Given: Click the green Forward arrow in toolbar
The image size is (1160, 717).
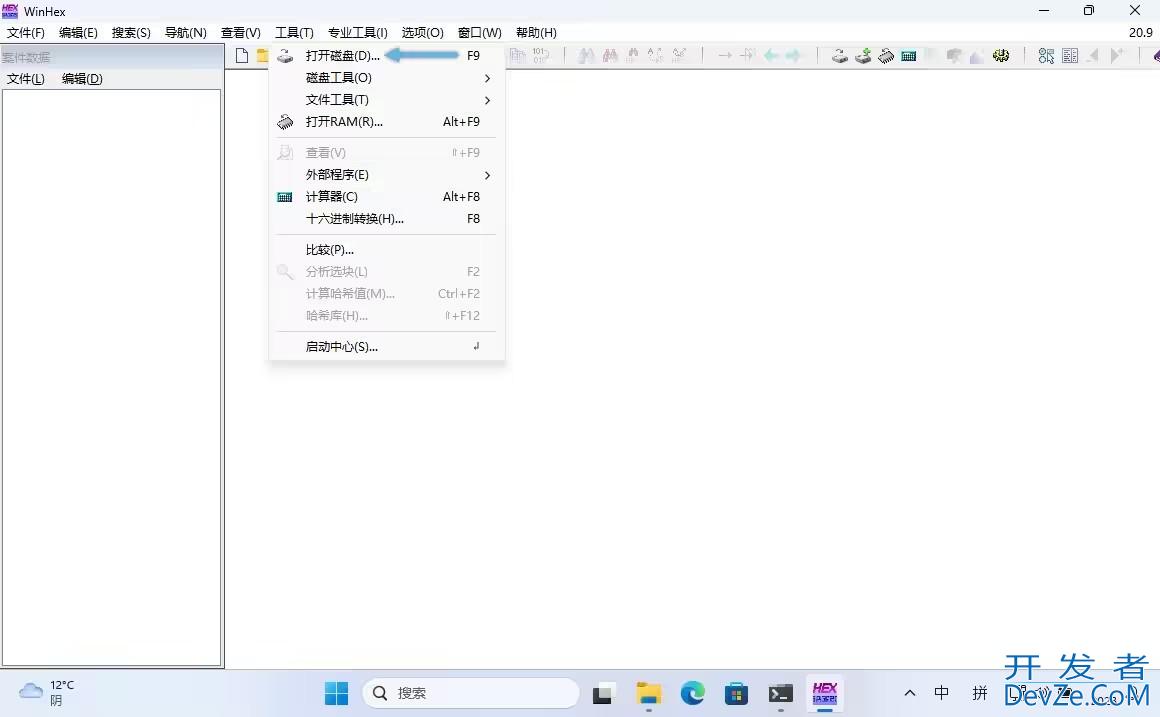Looking at the screenshot, I should tap(793, 55).
